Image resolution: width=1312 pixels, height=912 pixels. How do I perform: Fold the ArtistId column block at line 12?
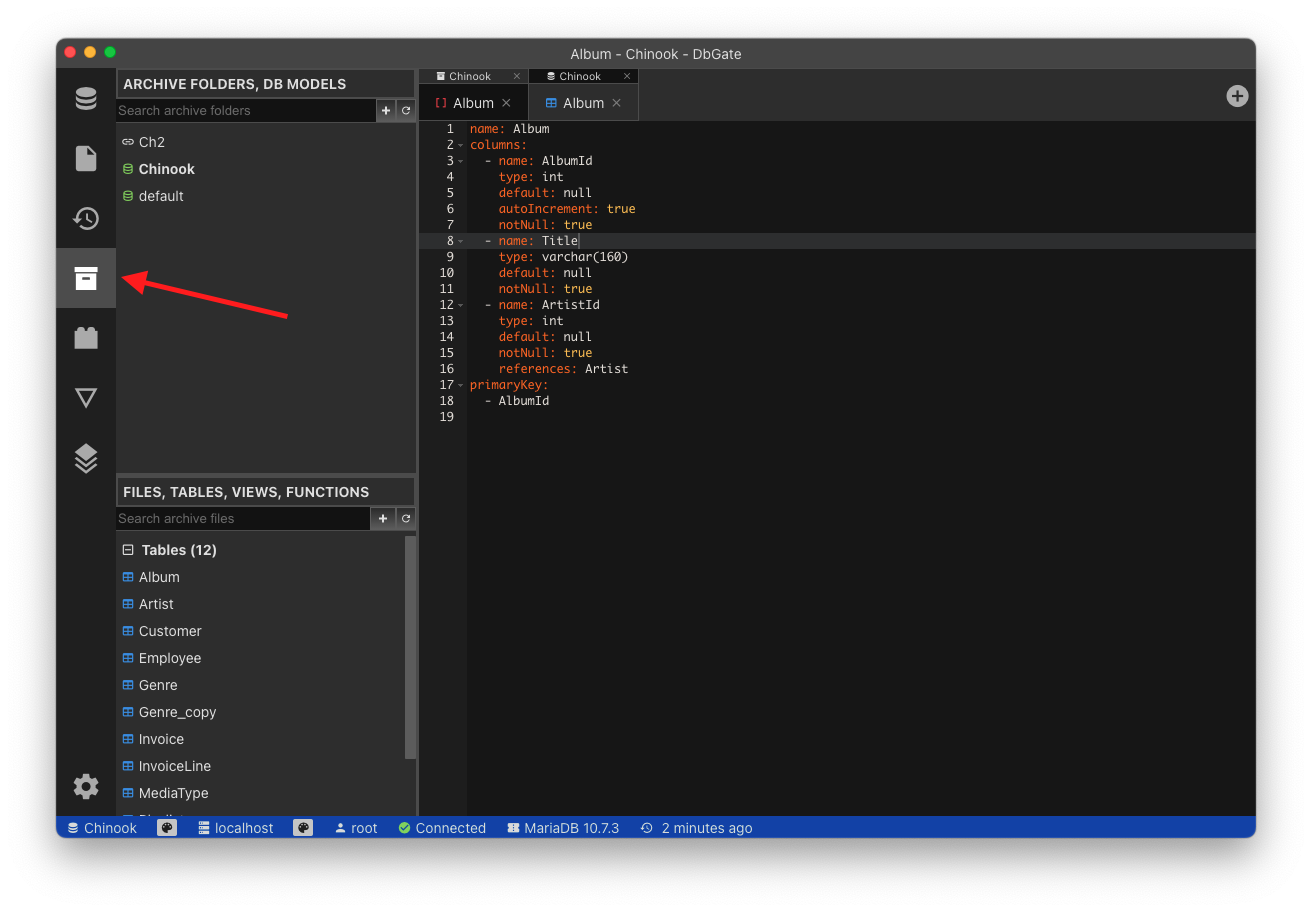pyautogui.click(x=461, y=305)
